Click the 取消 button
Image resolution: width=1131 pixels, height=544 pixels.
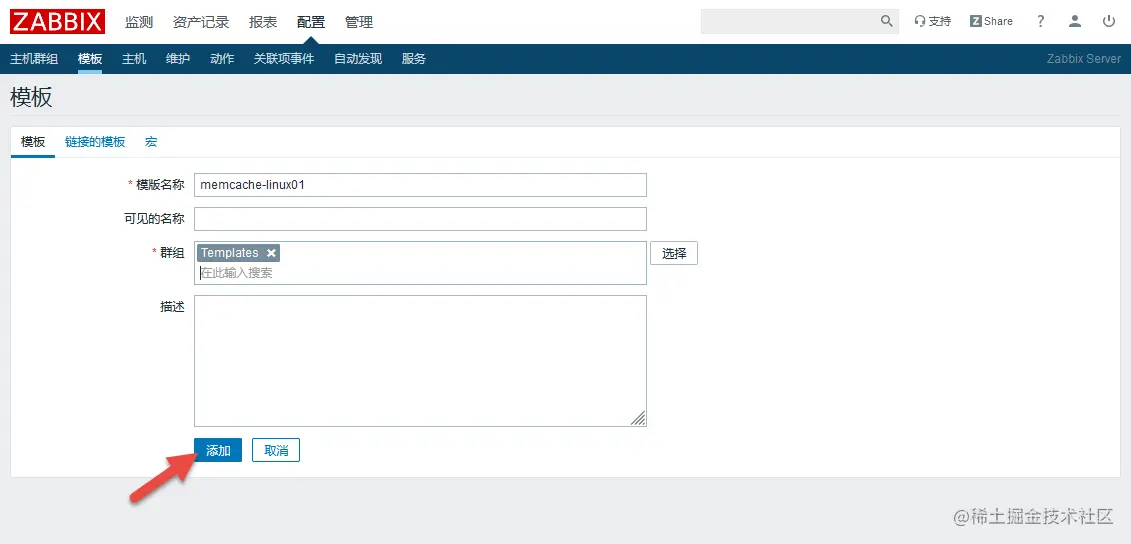point(276,450)
